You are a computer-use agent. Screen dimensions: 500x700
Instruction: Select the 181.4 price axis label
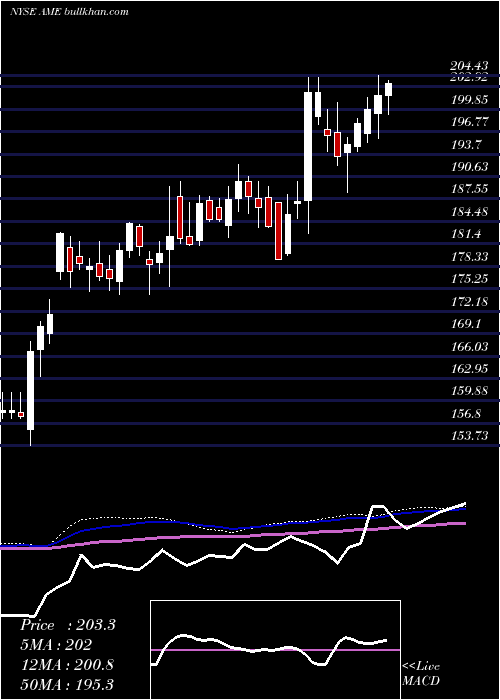[x=466, y=234]
